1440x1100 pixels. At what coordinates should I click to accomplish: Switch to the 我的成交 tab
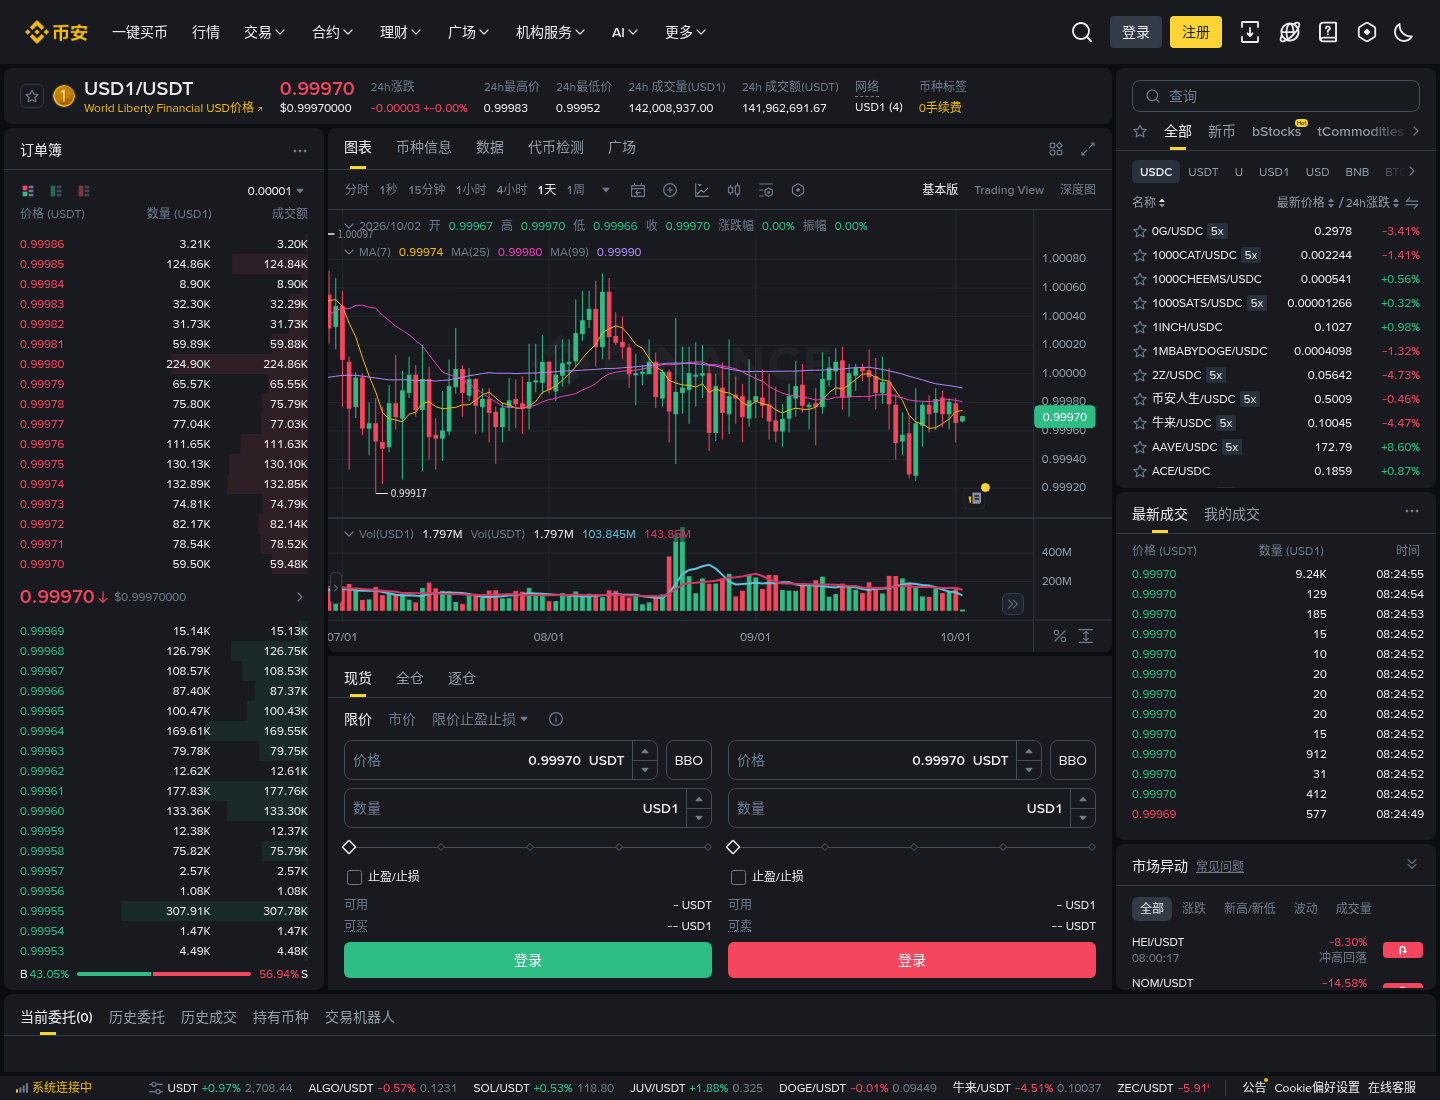(1232, 514)
